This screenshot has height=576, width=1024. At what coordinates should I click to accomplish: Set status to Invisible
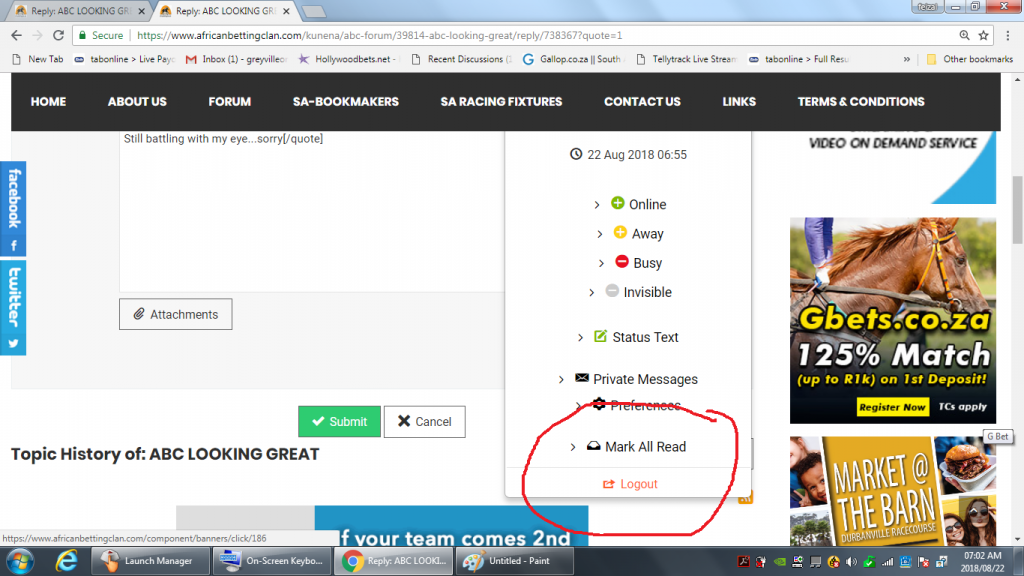[647, 292]
